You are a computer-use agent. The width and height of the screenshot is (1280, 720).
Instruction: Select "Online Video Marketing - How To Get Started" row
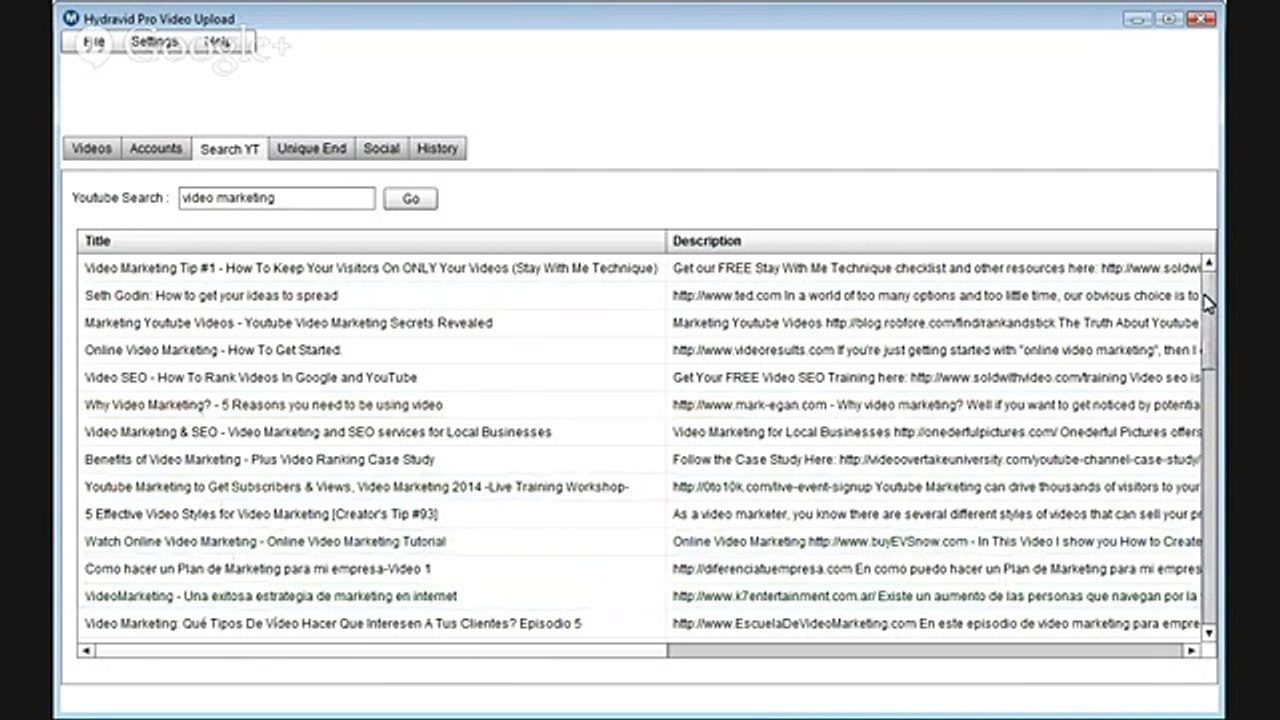(371, 350)
